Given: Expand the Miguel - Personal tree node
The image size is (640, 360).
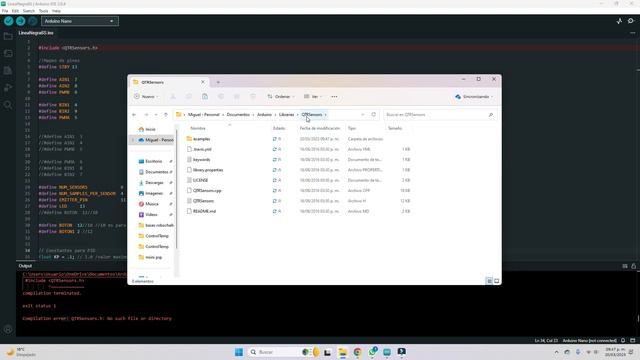Looking at the screenshot, I should [x=133, y=140].
